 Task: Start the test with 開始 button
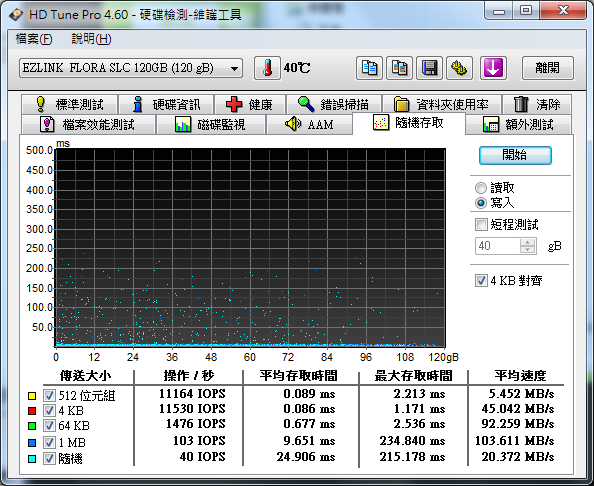pyautogui.click(x=515, y=155)
